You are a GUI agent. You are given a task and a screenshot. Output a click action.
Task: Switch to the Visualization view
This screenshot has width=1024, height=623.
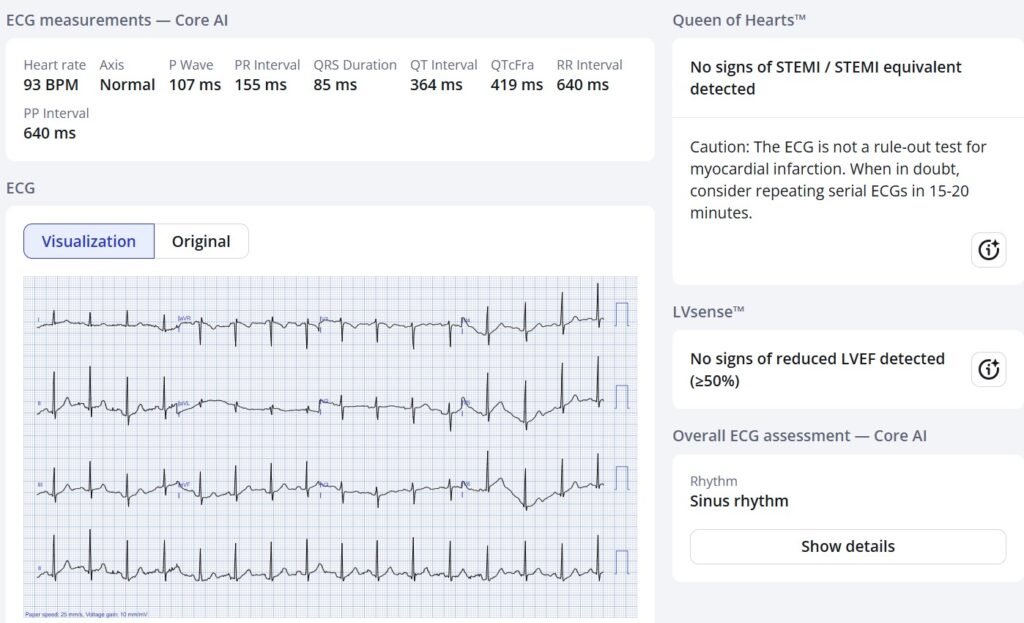pos(89,241)
